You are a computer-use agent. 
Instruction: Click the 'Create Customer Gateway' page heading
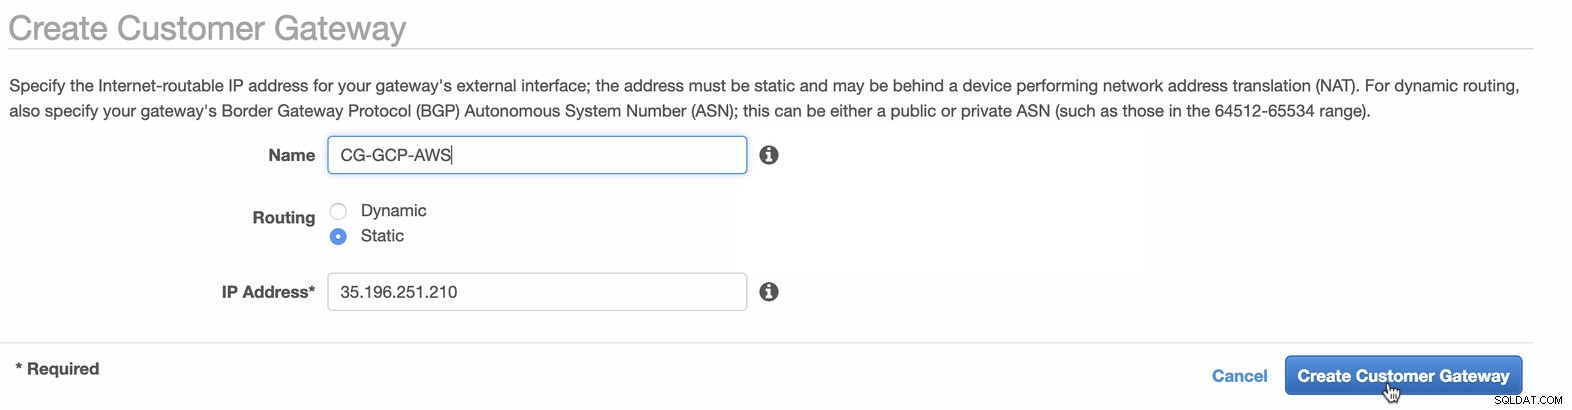207,28
